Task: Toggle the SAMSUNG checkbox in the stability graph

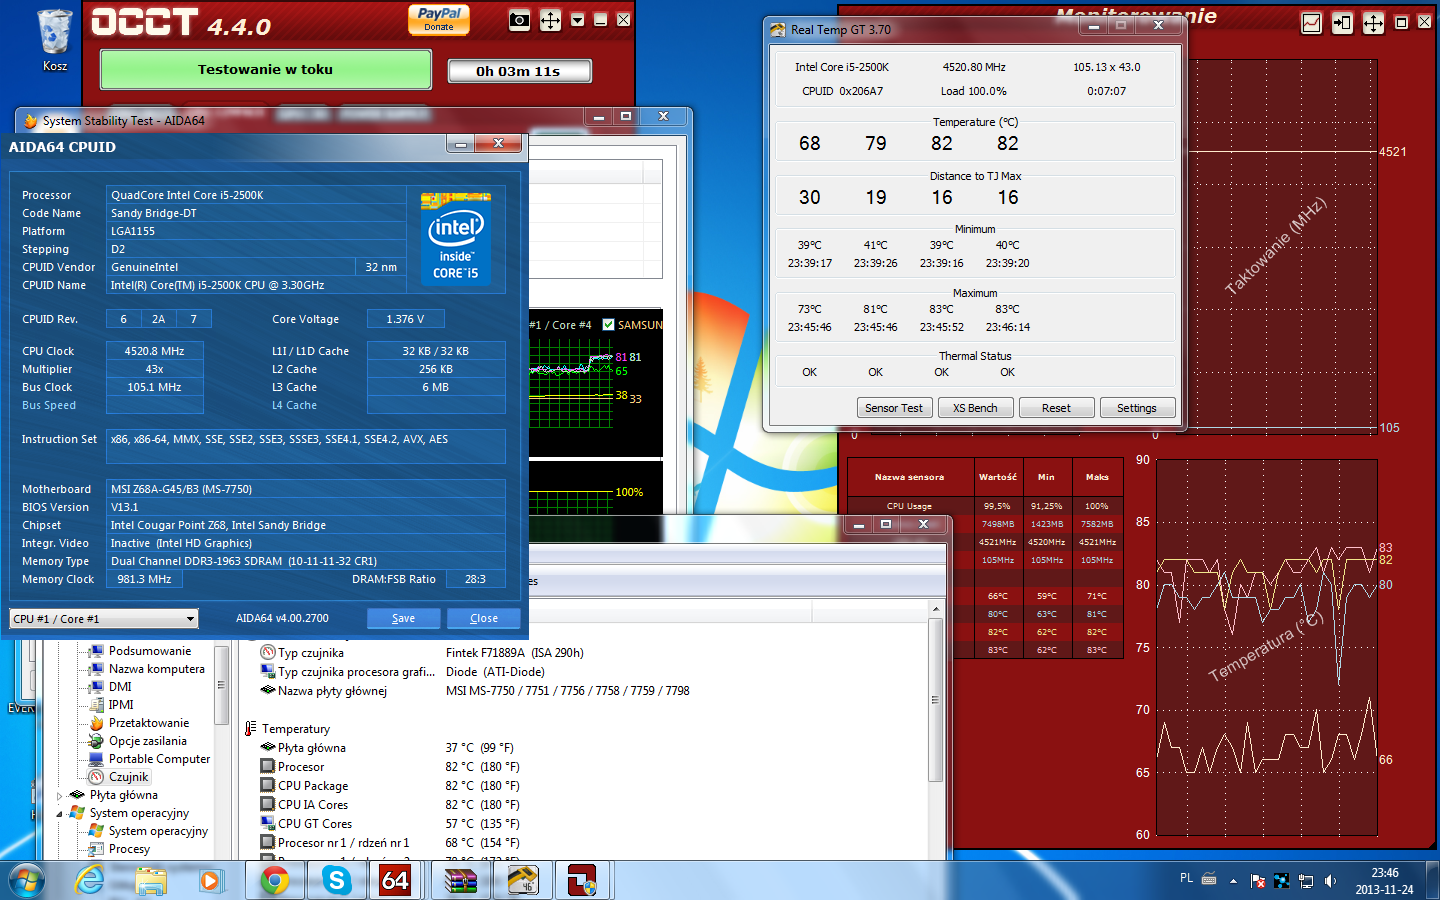Action: coord(608,325)
